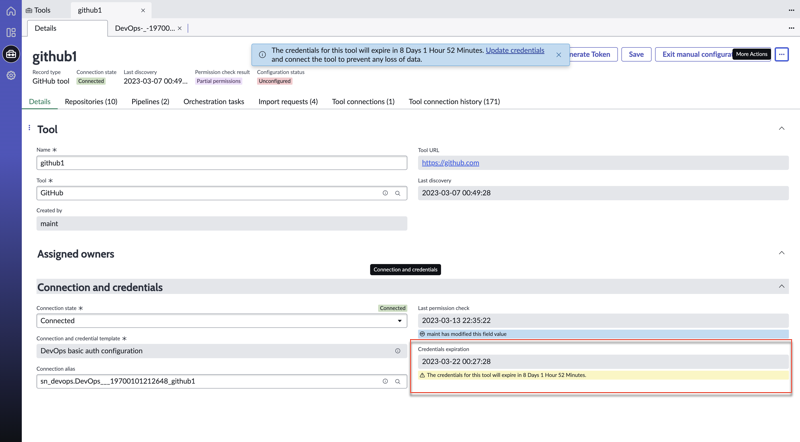Click the search icon in Tool field
The height and width of the screenshot is (442, 800).
pyautogui.click(x=397, y=193)
